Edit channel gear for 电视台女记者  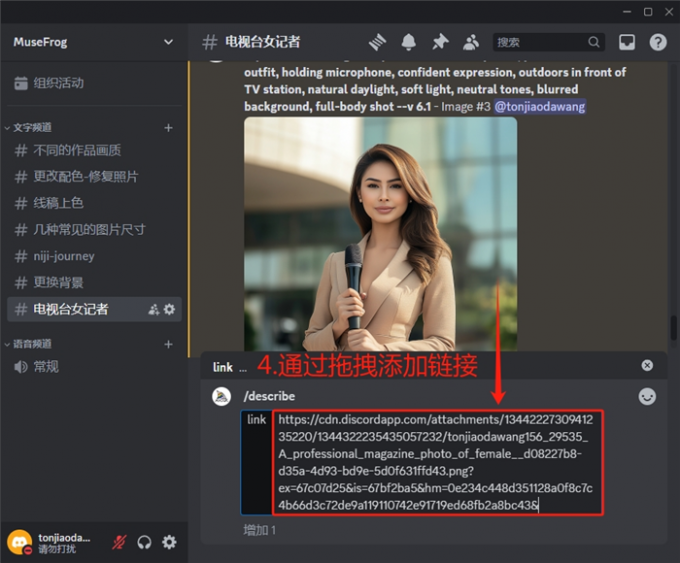pyautogui.click(x=170, y=309)
